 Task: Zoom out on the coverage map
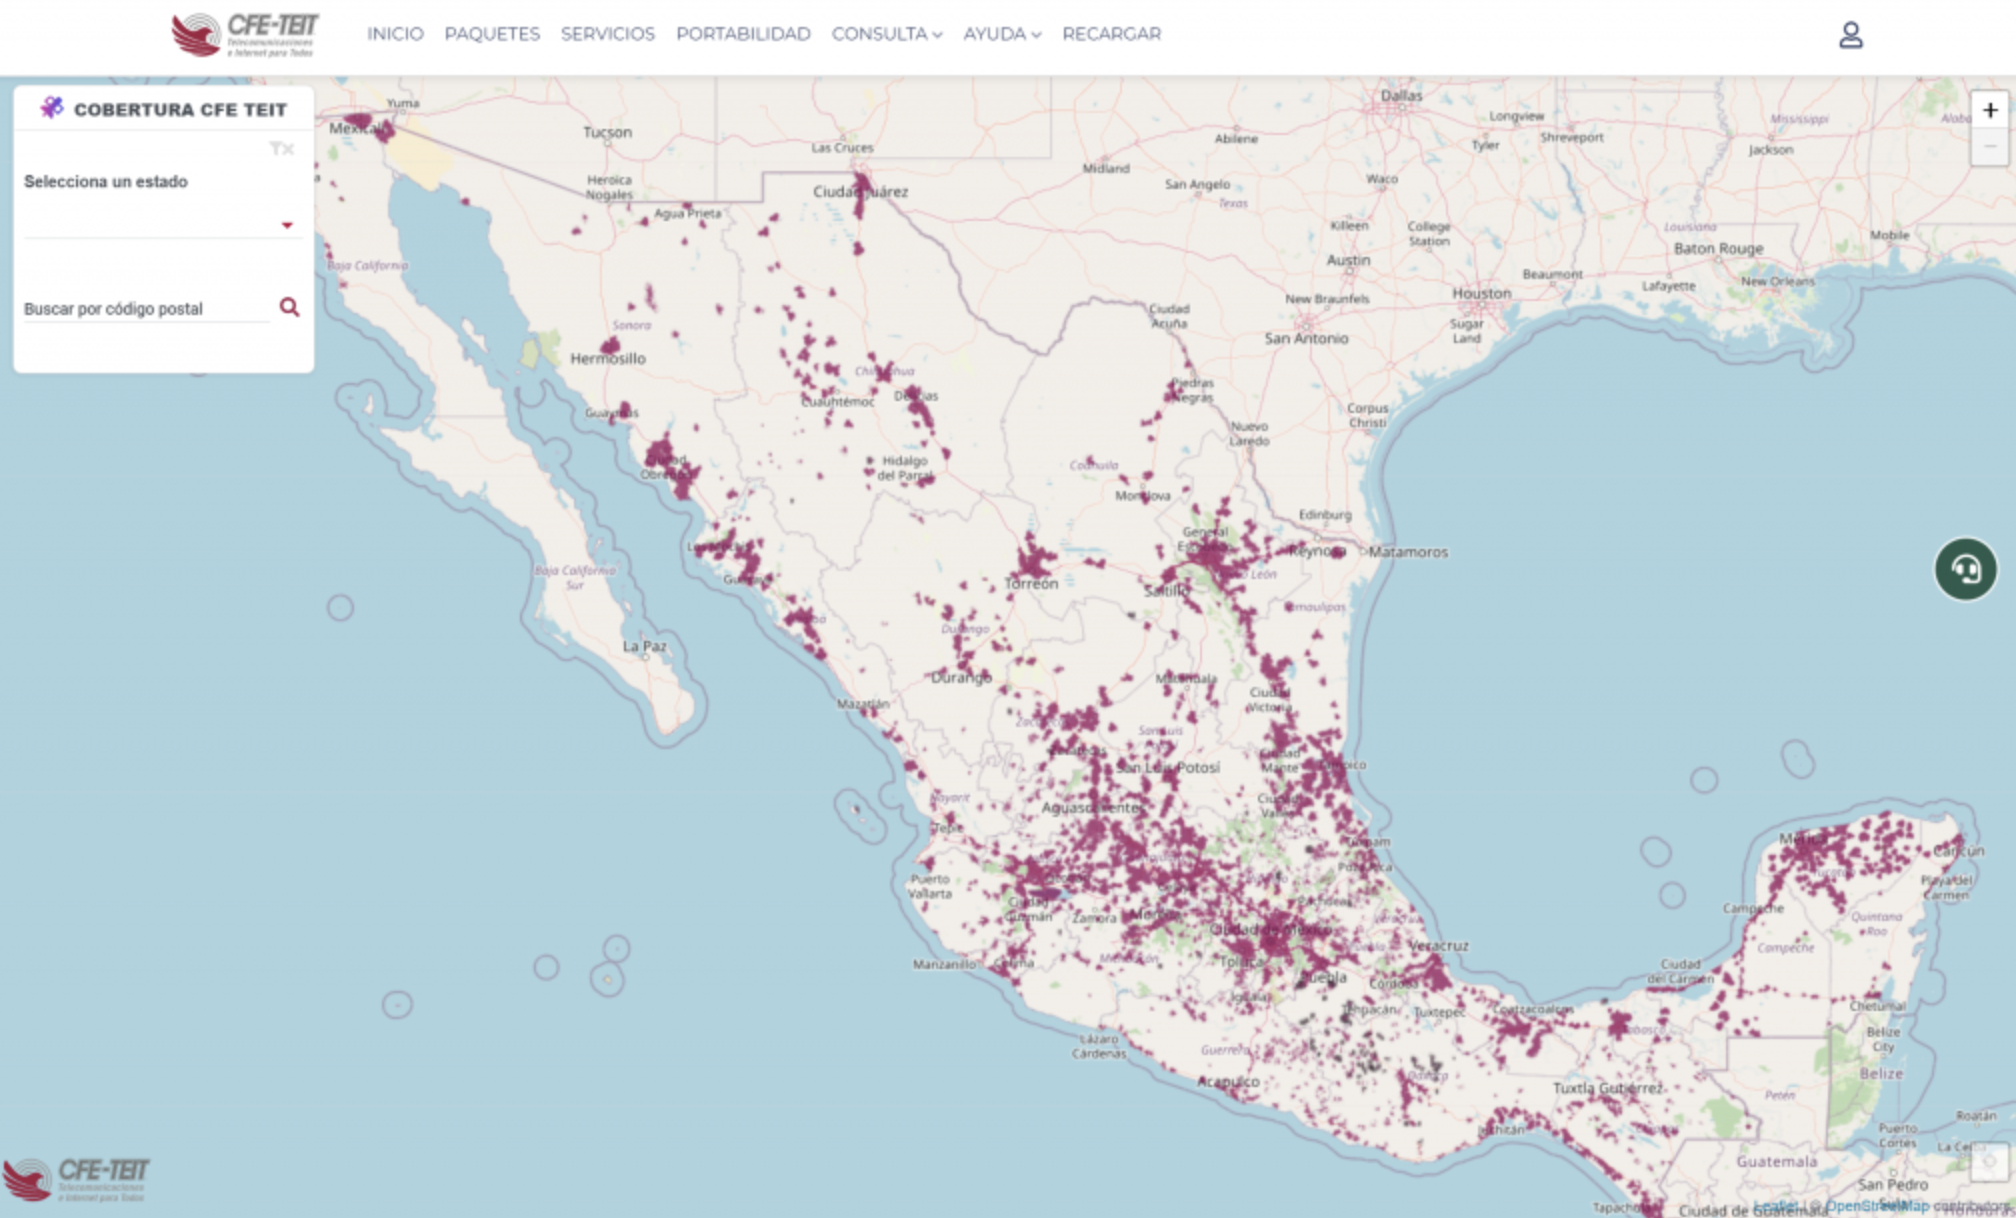click(1989, 147)
